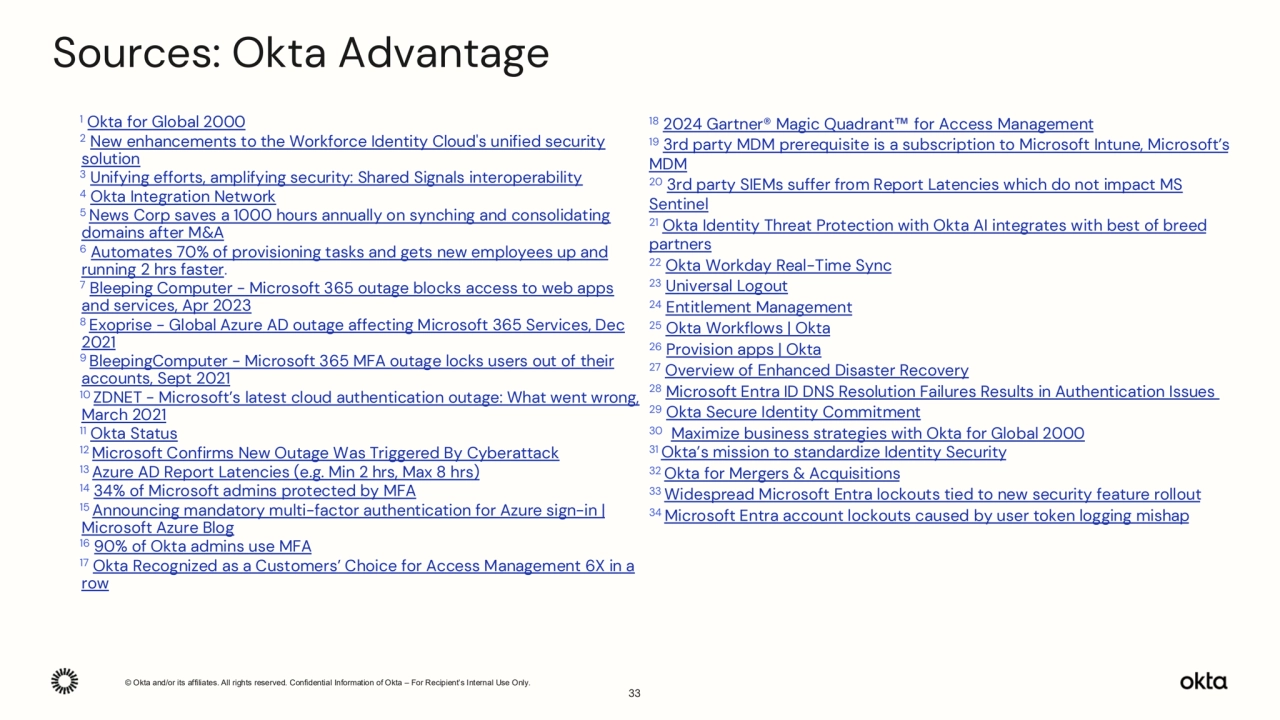Click the slide page number 33

(x=634, y=693)
